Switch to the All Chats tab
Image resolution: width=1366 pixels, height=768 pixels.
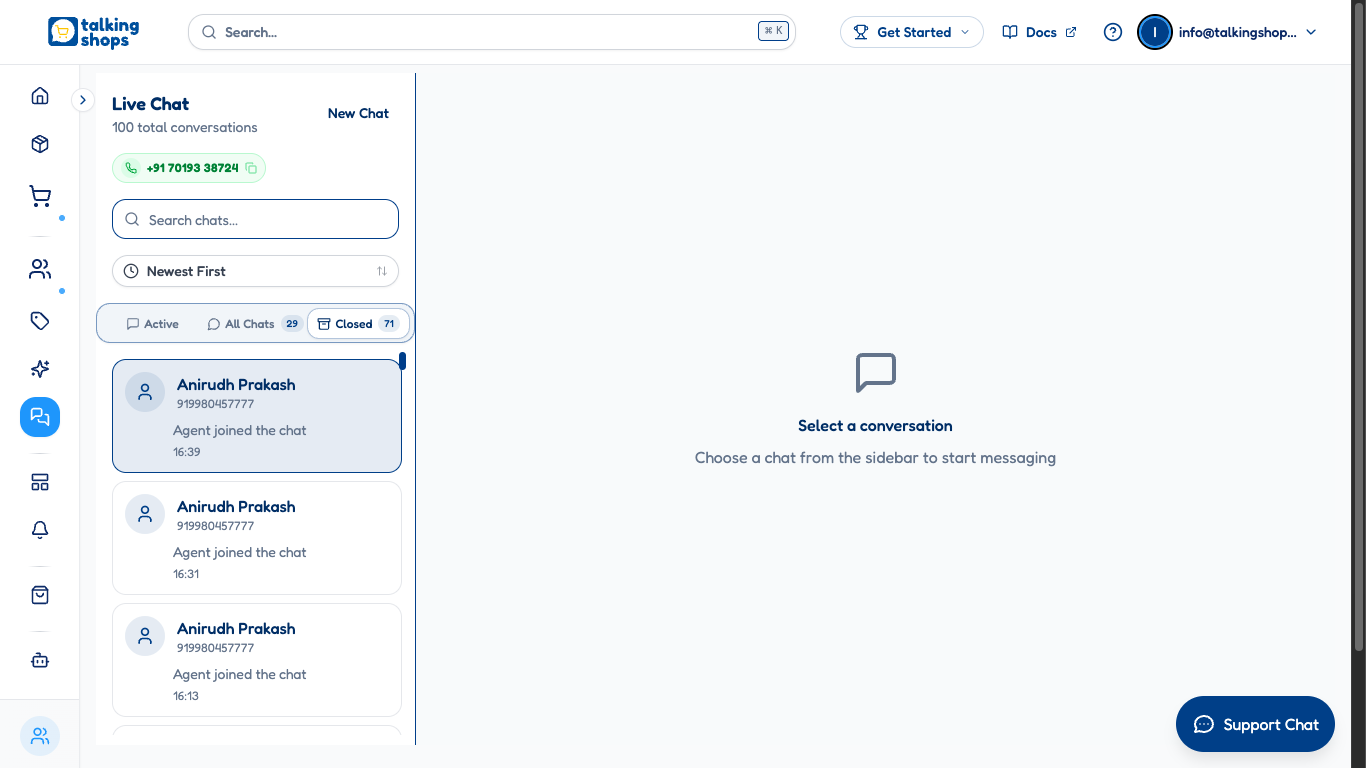pos(252,324)
